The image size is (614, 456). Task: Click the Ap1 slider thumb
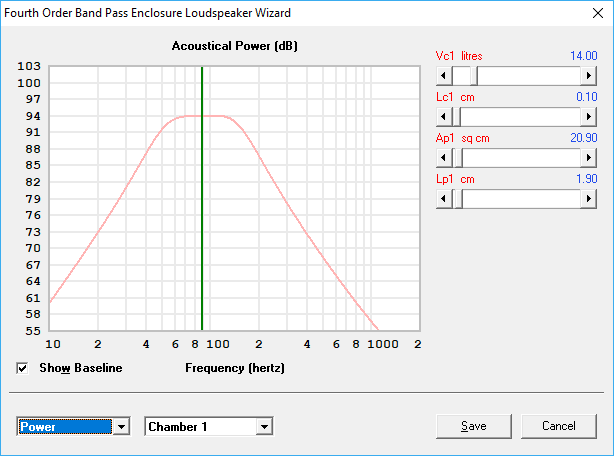[458, 158]
